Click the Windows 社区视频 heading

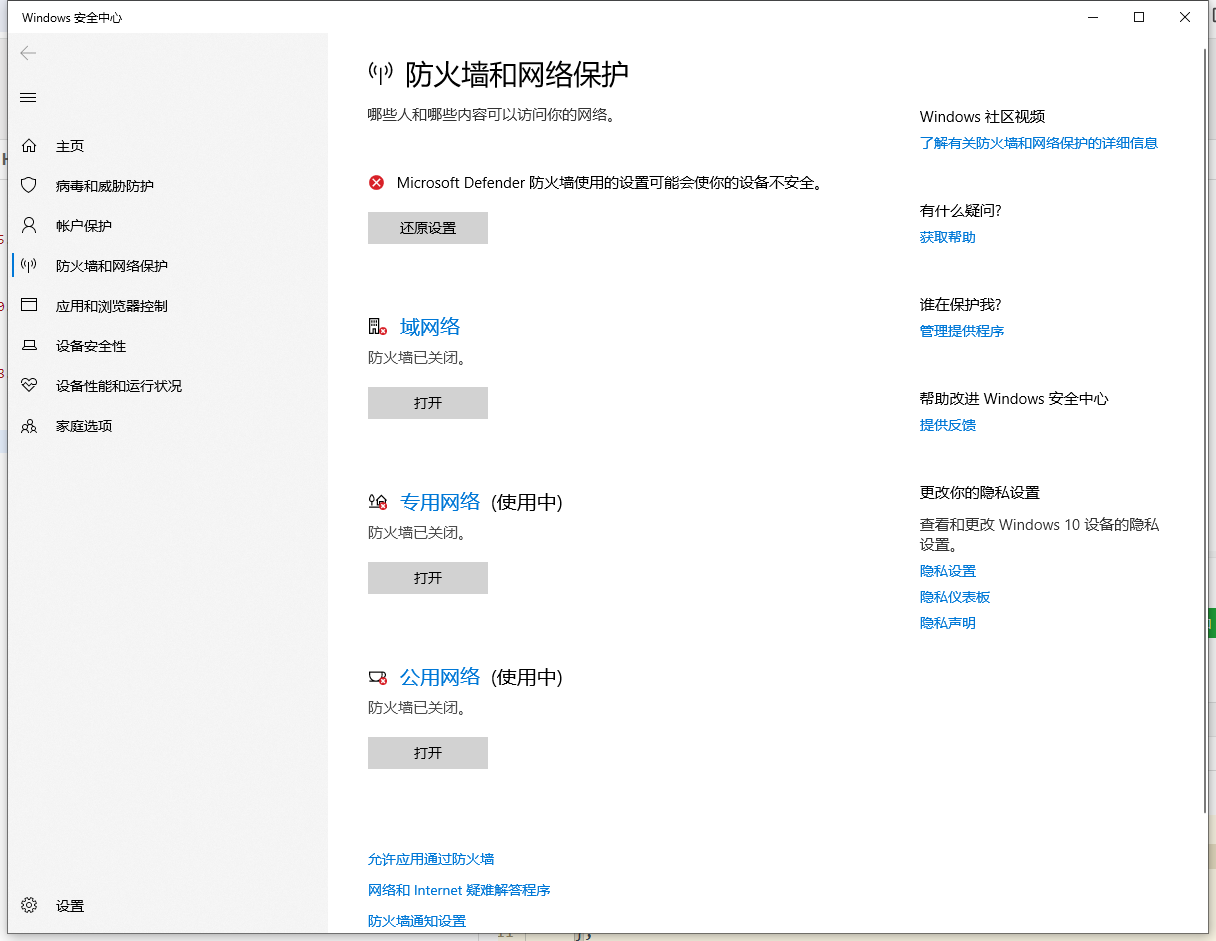click(983, 117)
